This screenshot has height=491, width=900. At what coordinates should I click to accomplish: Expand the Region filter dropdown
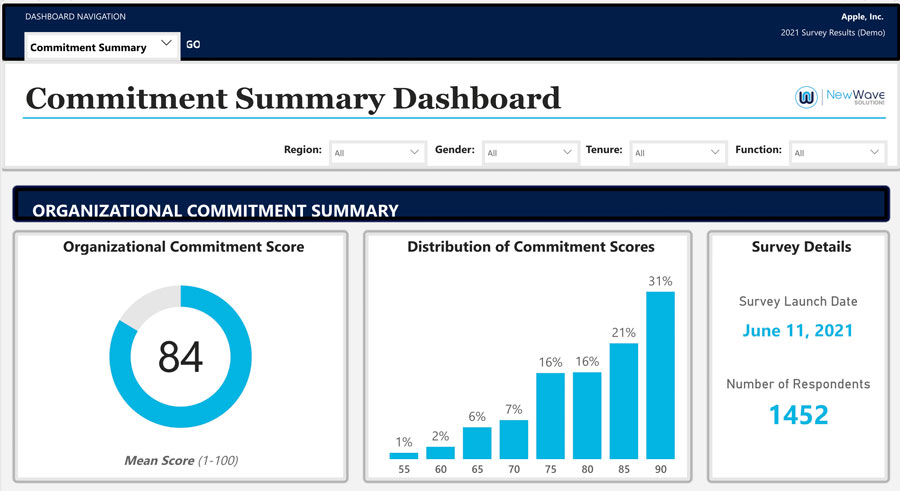coord(377,152)
